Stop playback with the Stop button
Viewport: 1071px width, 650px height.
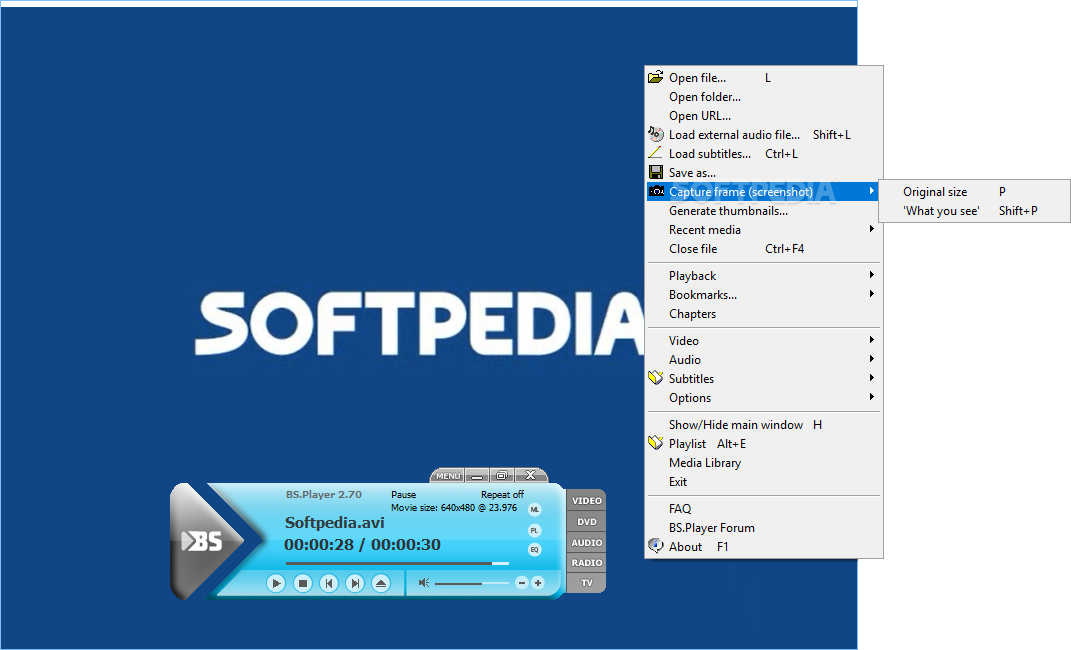pos(303,583)
